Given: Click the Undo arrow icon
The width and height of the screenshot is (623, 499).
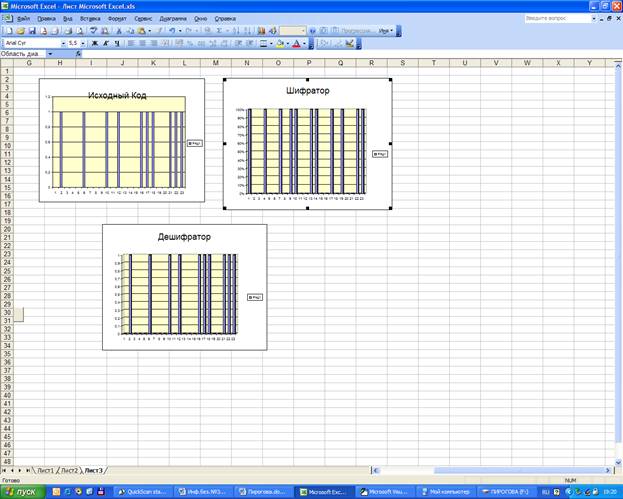Looking at the screenshot, I should coord(172,31).
